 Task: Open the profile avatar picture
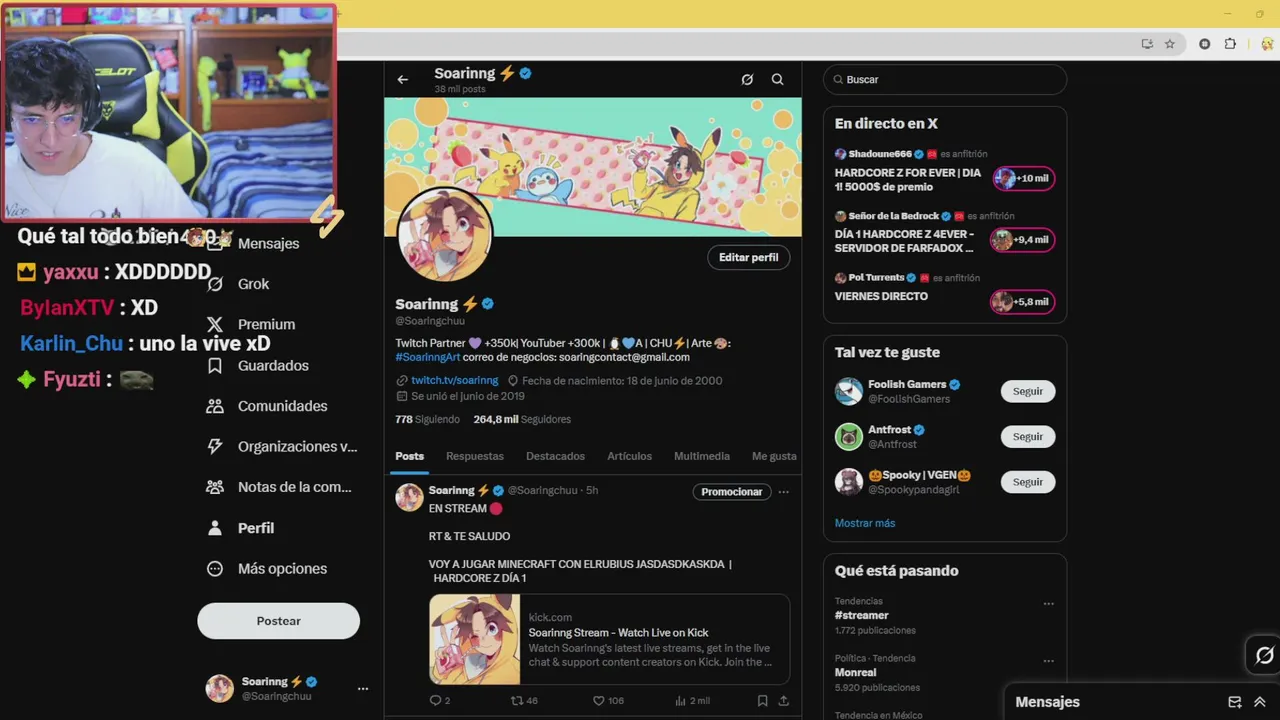(445, 235)
